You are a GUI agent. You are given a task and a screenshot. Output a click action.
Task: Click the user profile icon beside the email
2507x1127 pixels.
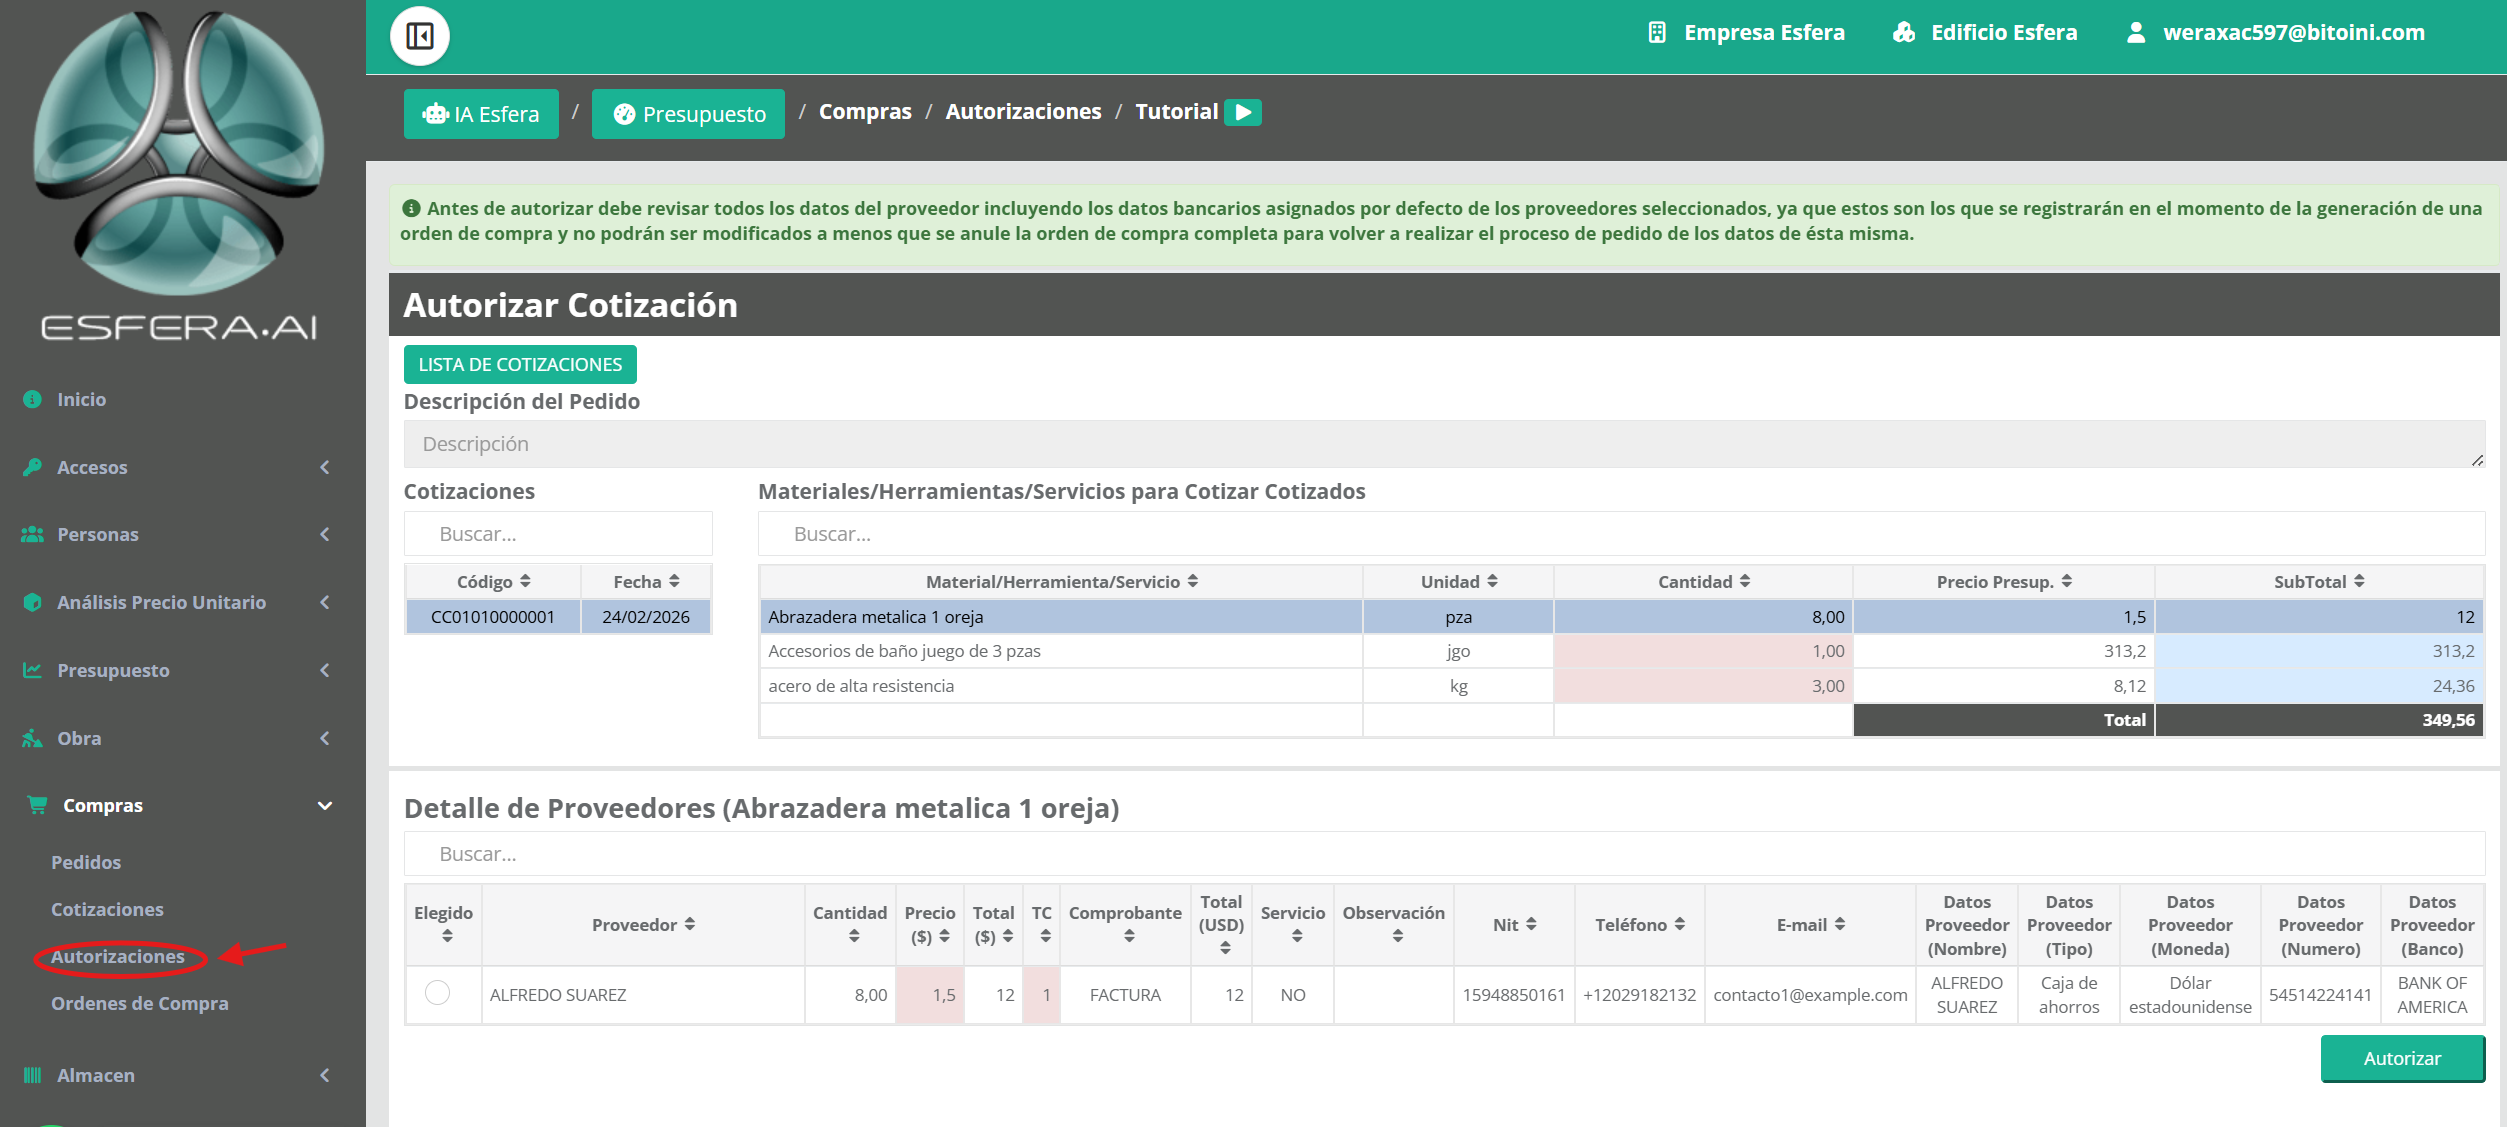point(2135,32)
